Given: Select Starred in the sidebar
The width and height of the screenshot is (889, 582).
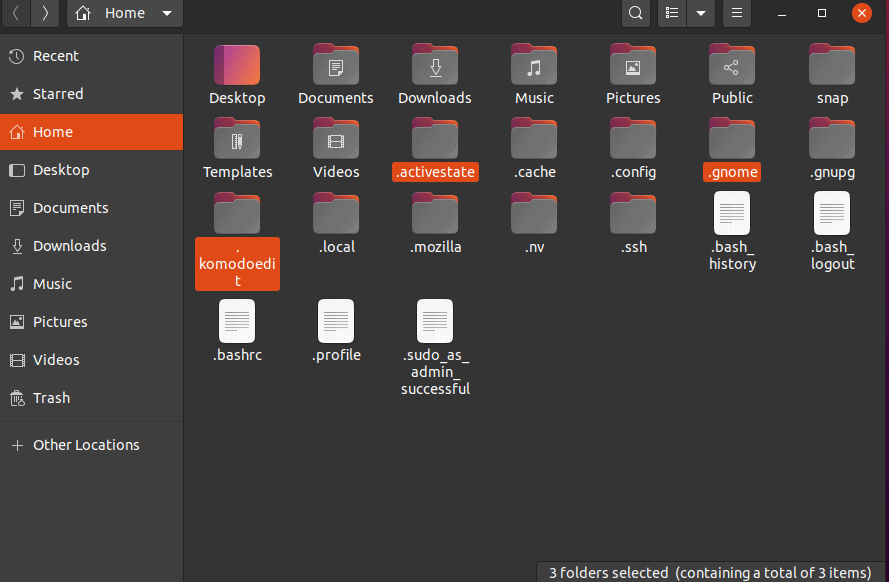Looking at the screenshot, I should click(57, 94).
